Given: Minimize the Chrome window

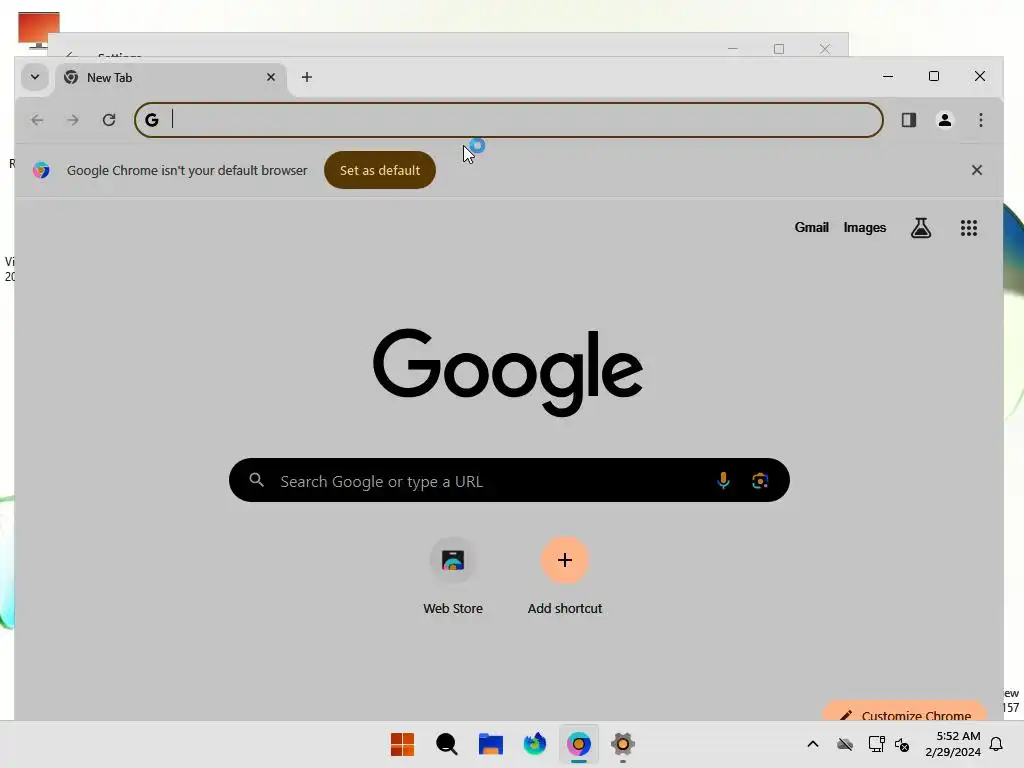Looking at the screenshot, I should (x=888, y=76).
